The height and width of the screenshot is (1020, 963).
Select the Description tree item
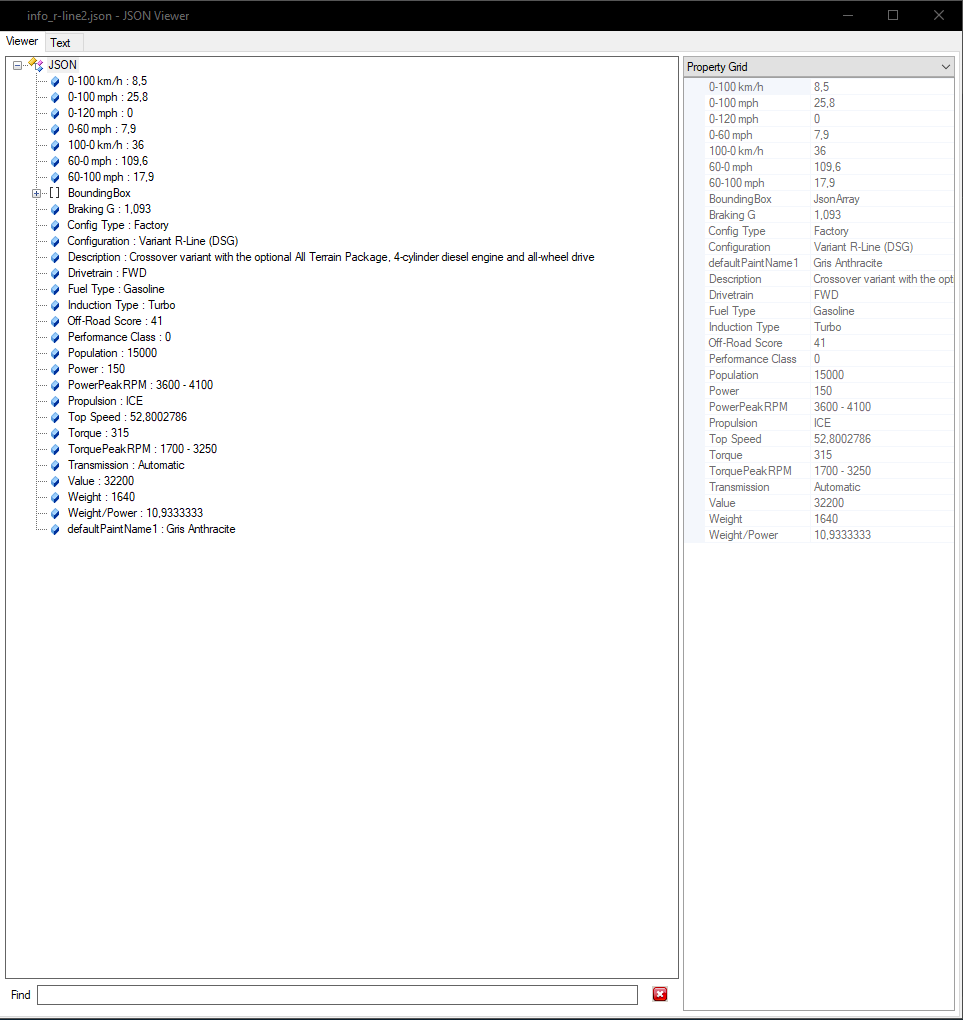coord(330,257)
